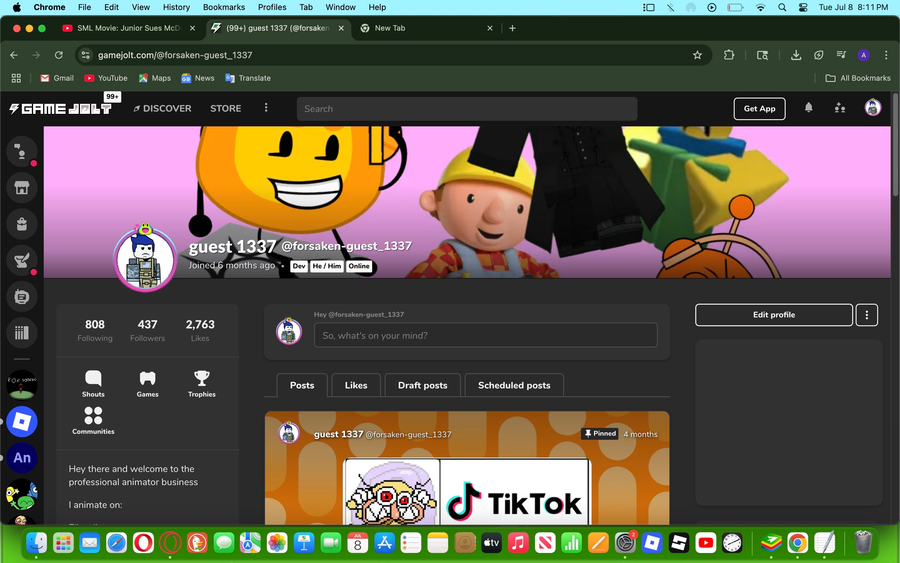The width and height of the screenshot is (900, 563).
Task: Open Chrome extensions puzzle icon
Action: [729, 55]
